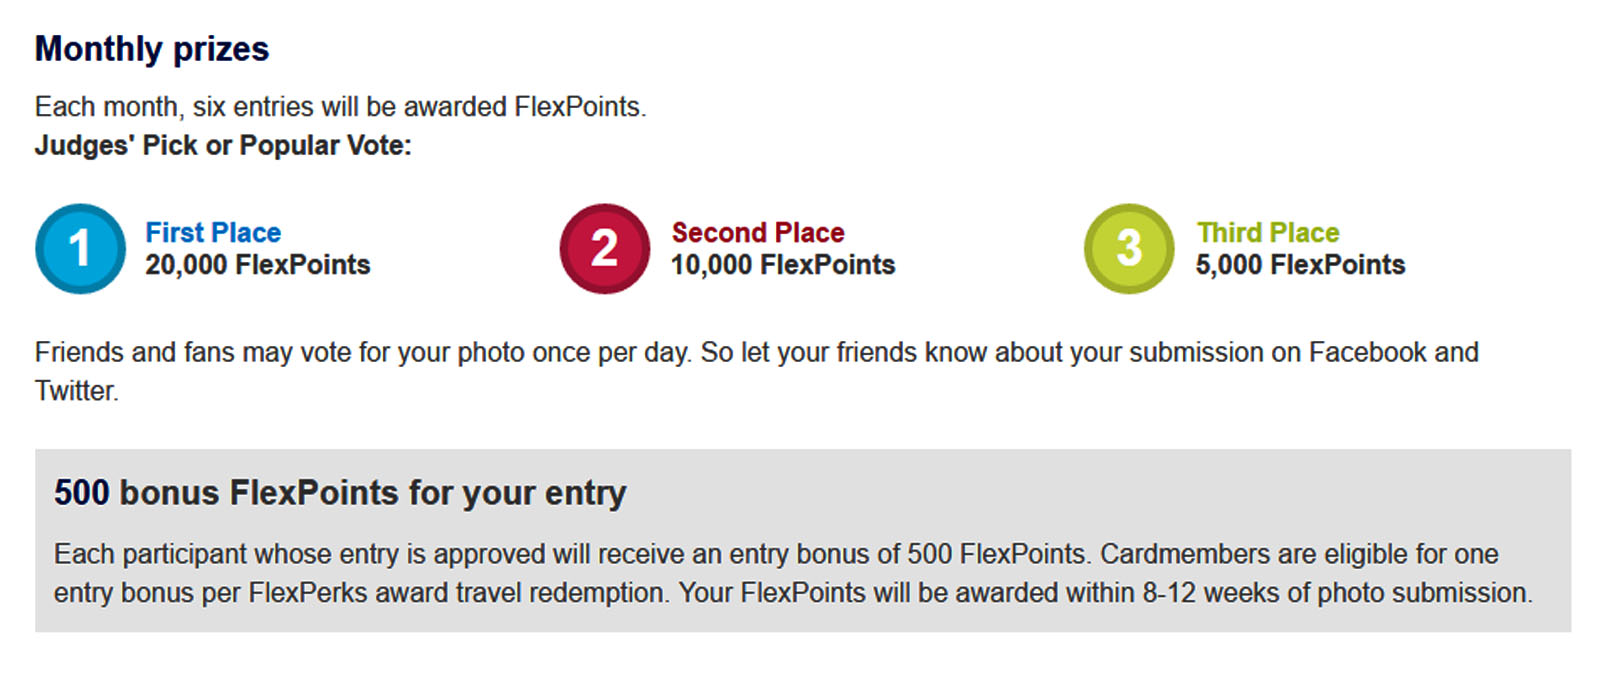Click the word FlexPerks in bonus box
This screenshot has width=1600, height=676.
pyautogui.click(x=308, y=593)
